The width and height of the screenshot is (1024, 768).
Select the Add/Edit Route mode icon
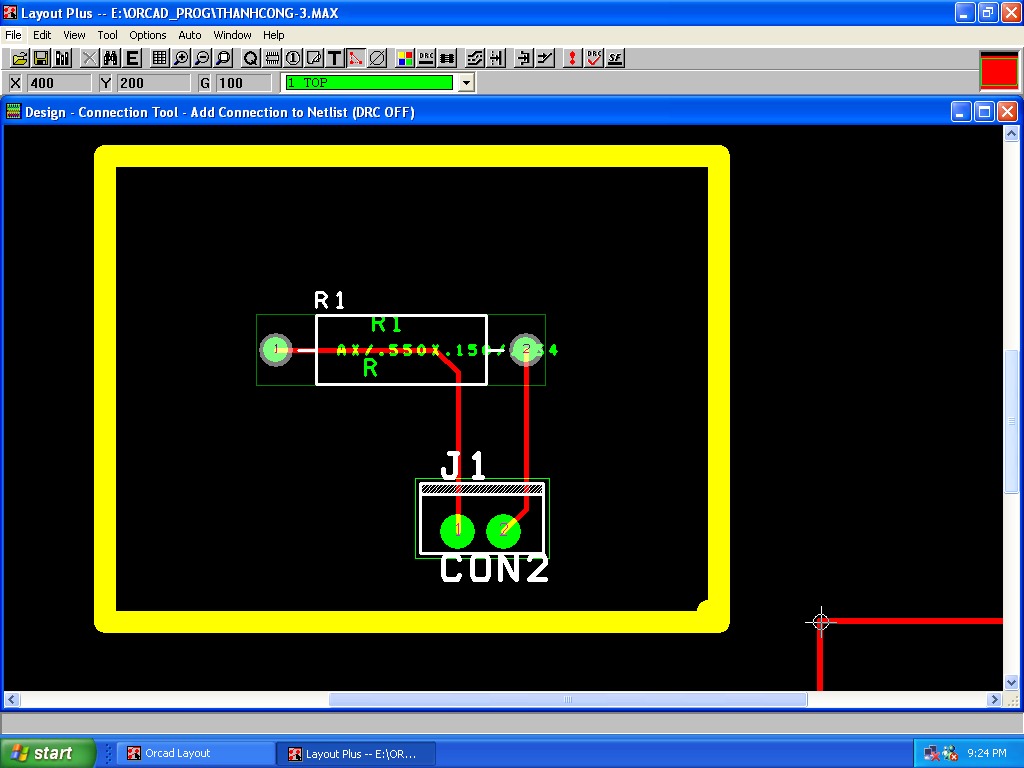coord(545,59)
